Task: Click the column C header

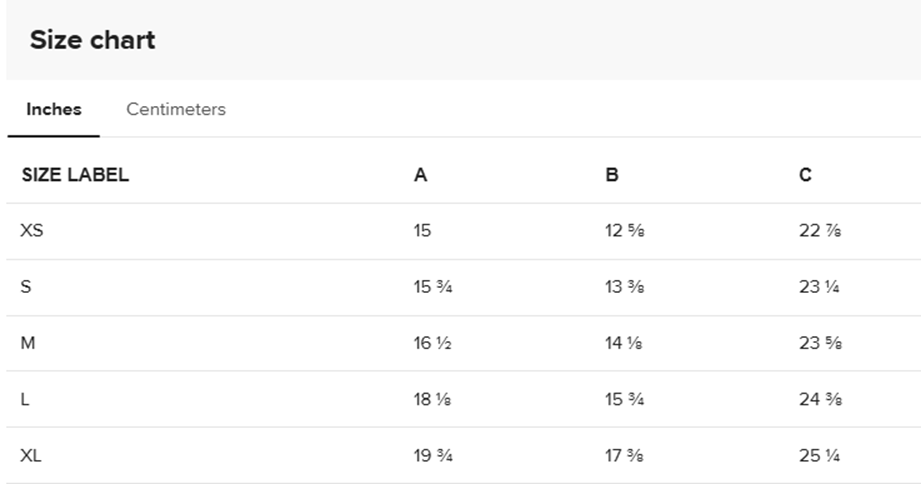Action: point(805,175)
